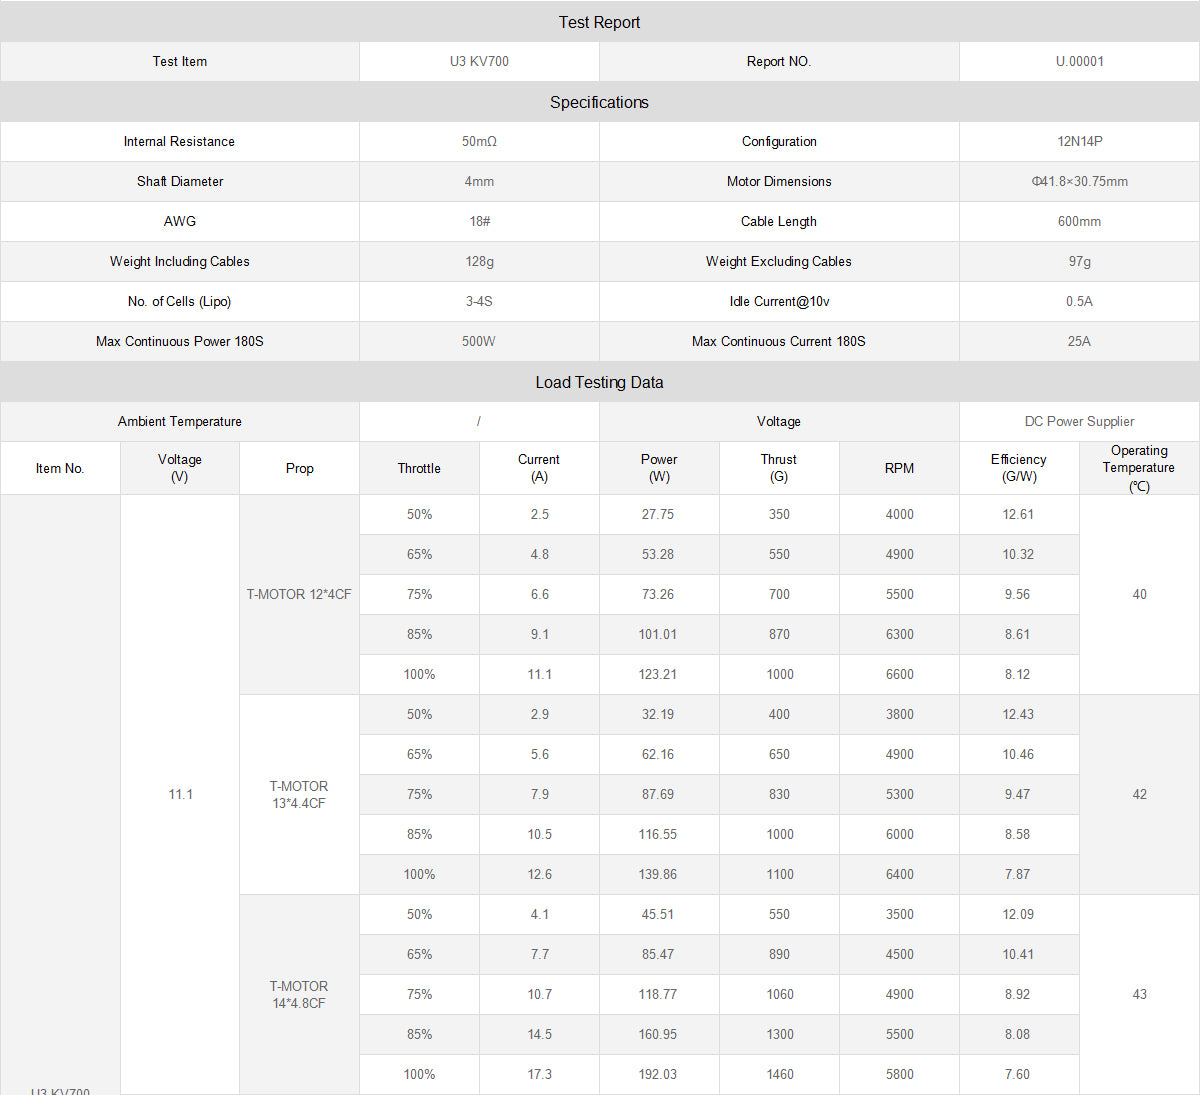Click the '3-4S' Lipo cells value
The height and width of the screenshot is (1095, 1200).
[479, 301]
